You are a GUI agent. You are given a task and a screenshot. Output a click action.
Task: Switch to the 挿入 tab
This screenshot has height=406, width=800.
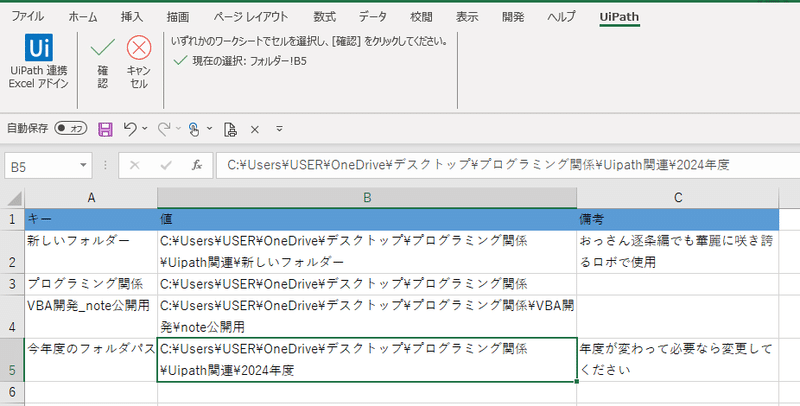click(132, 16)
